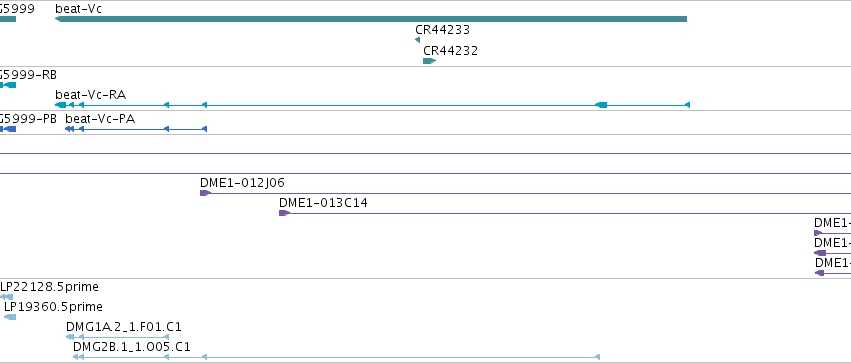
Task: Click the rightmost exon of DMG2B.1_1.005.C1
Action: [x=598, y=357]
